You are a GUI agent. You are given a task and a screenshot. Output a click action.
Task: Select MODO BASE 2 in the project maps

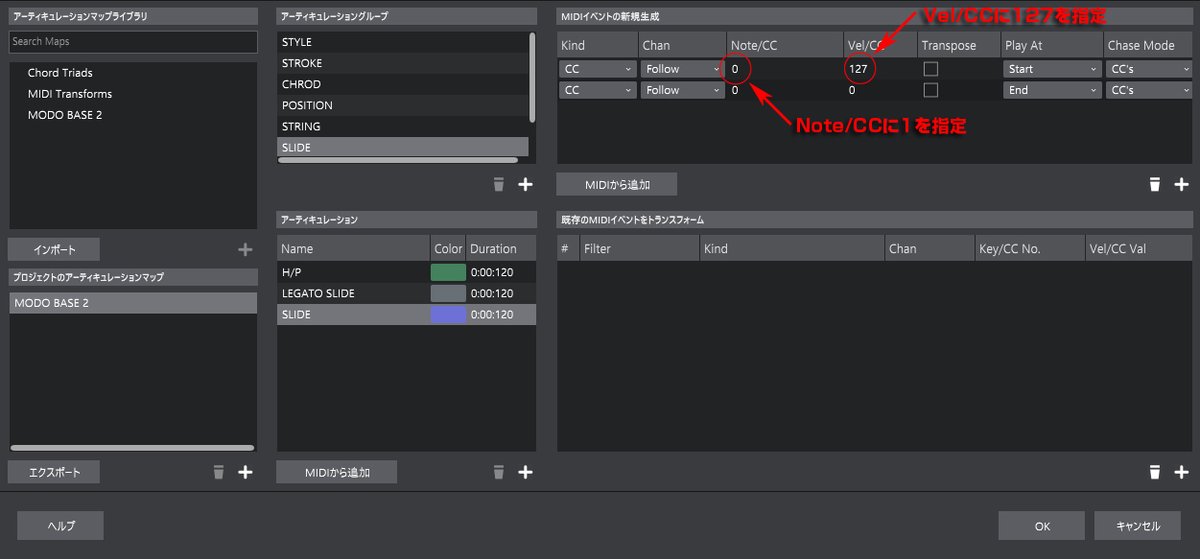pyautogui.click(x=132, y=302)
